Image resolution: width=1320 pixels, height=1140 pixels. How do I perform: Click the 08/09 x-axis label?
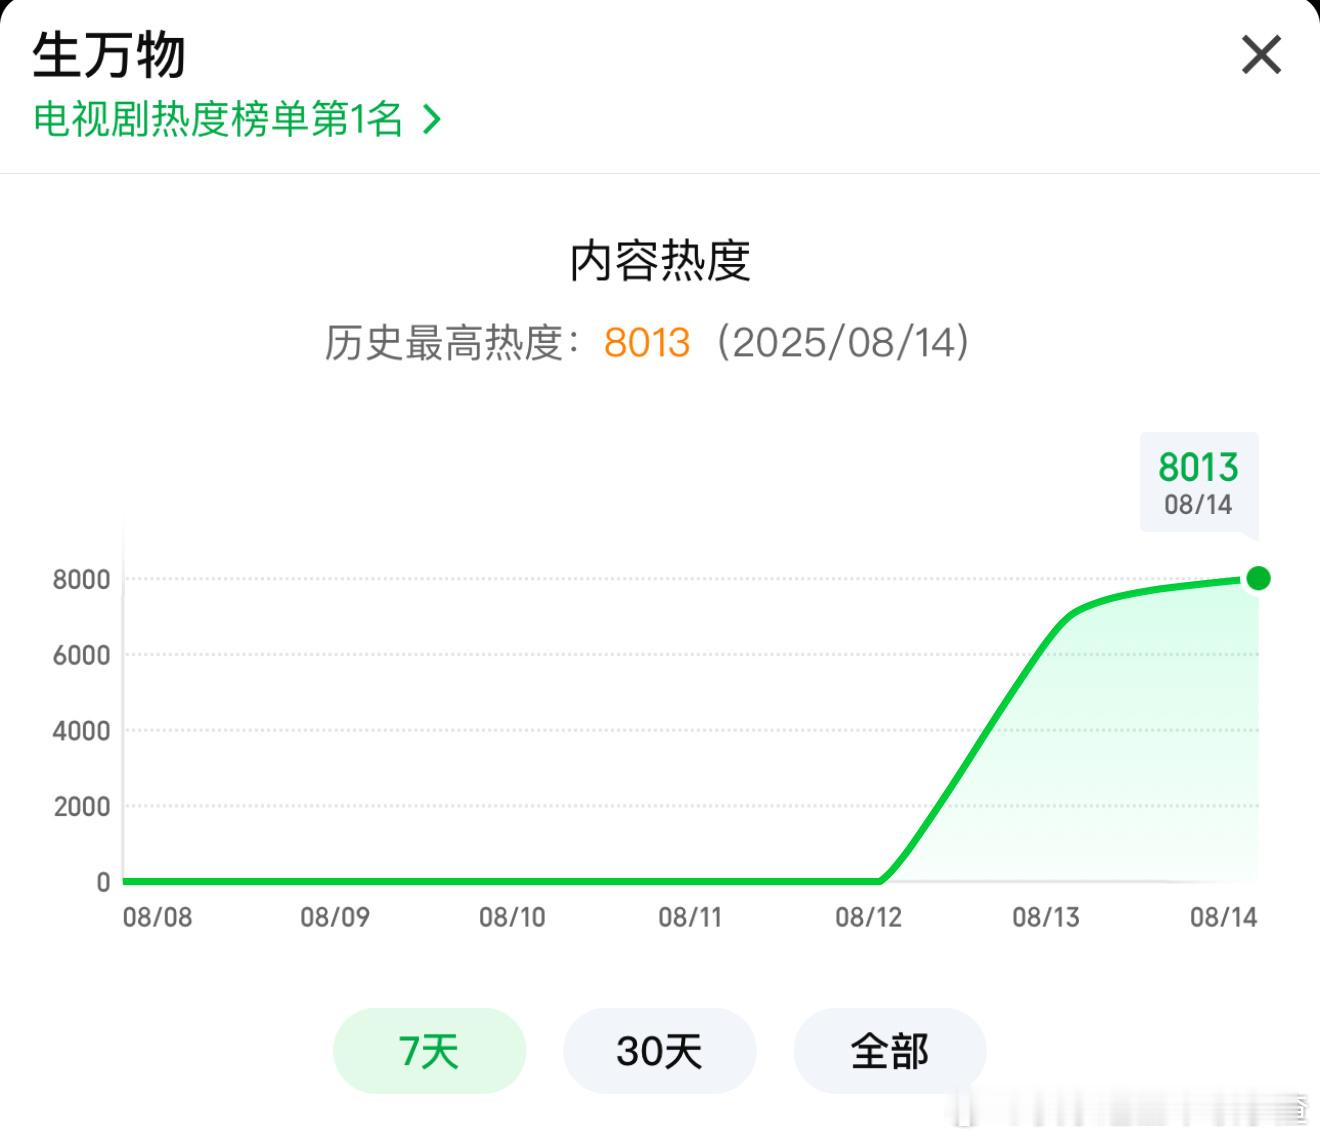[335, 917]
